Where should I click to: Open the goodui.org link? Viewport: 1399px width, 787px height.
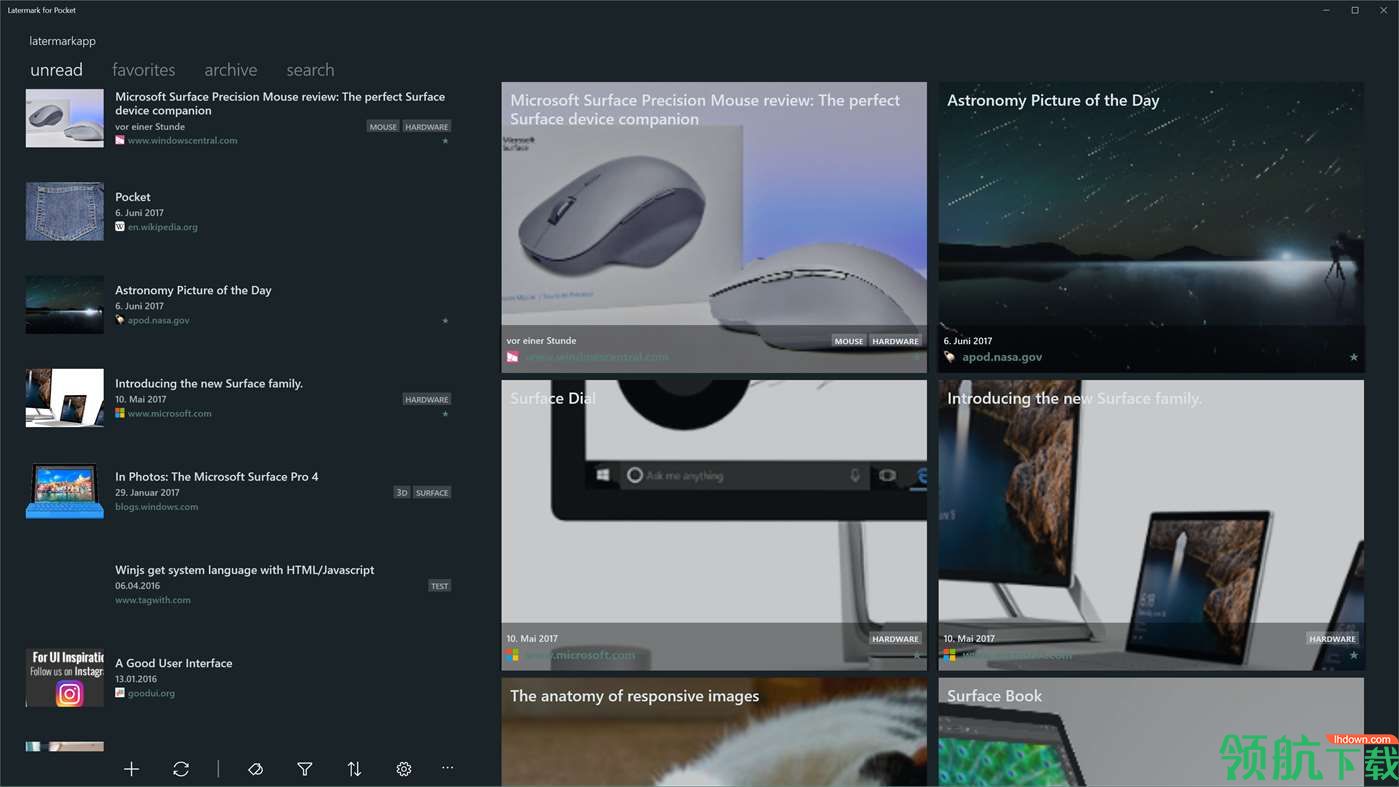pyautogui.click(x=152, y=693)
